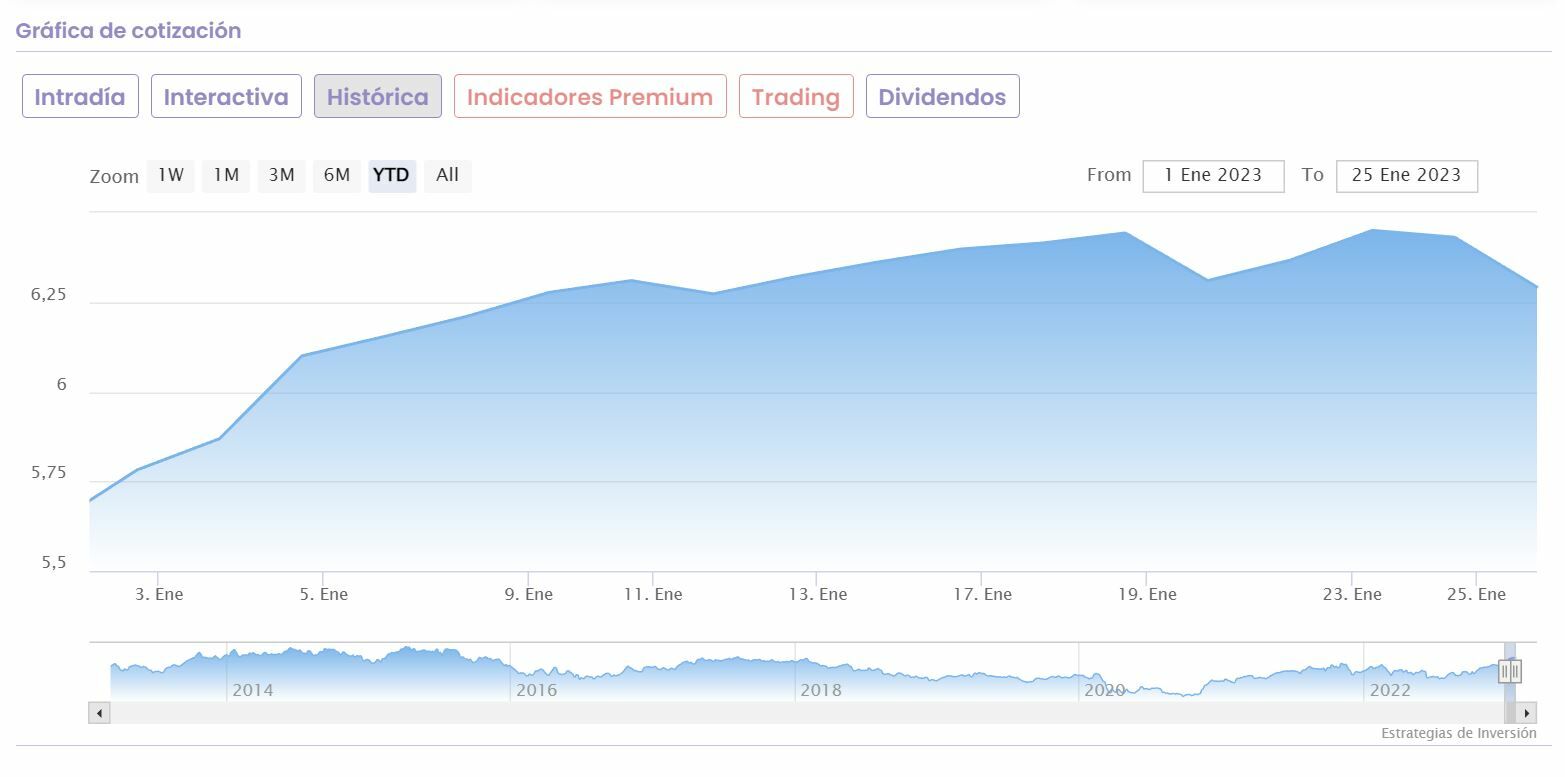
Task: Set zoom range to 3M
Action: [x=281, y=175]
